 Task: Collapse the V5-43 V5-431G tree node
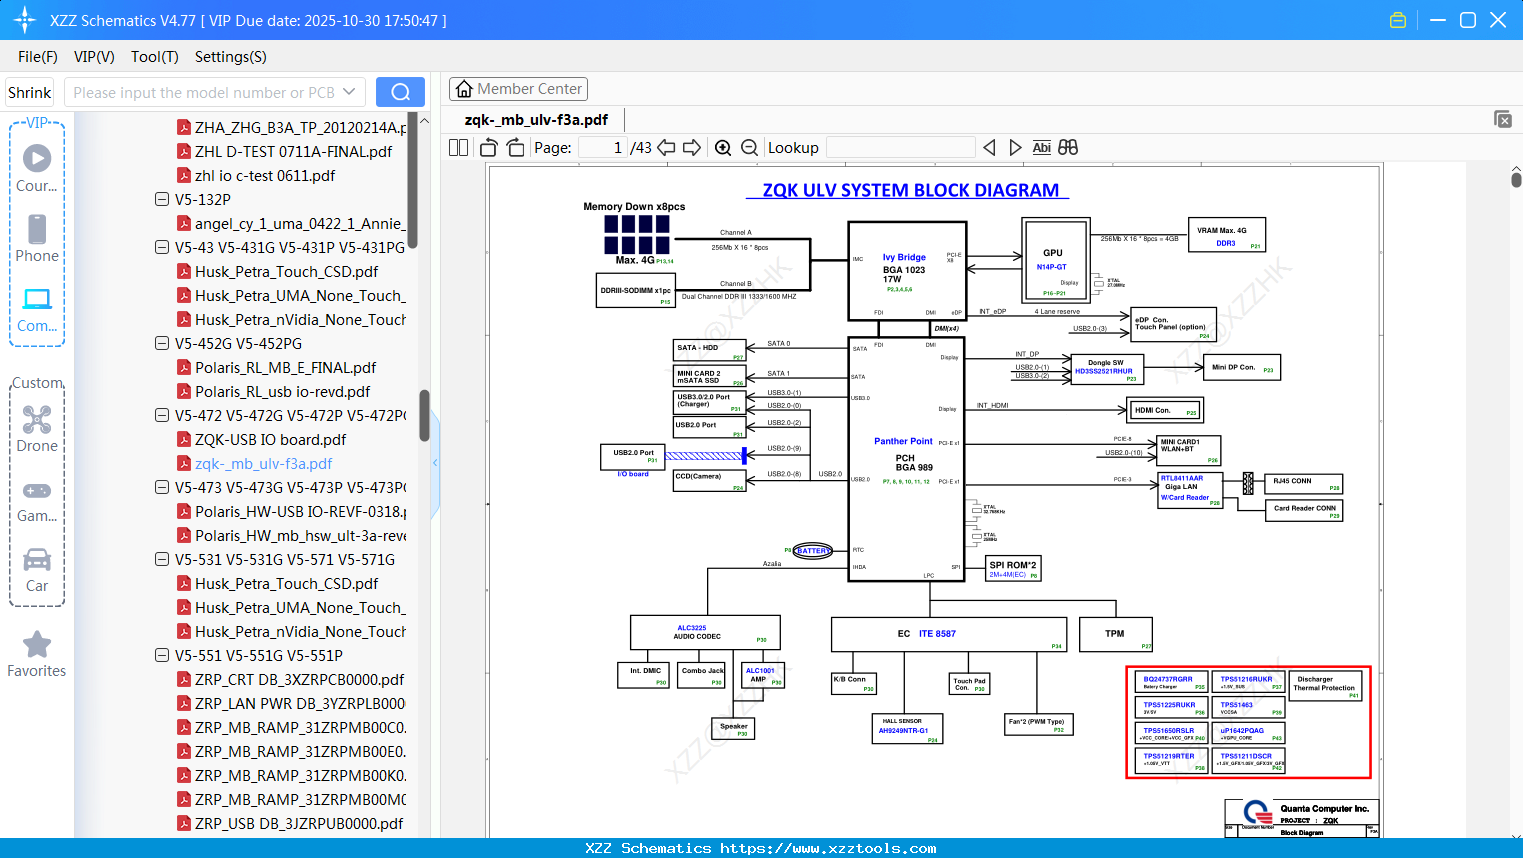(x=162, y=247)
